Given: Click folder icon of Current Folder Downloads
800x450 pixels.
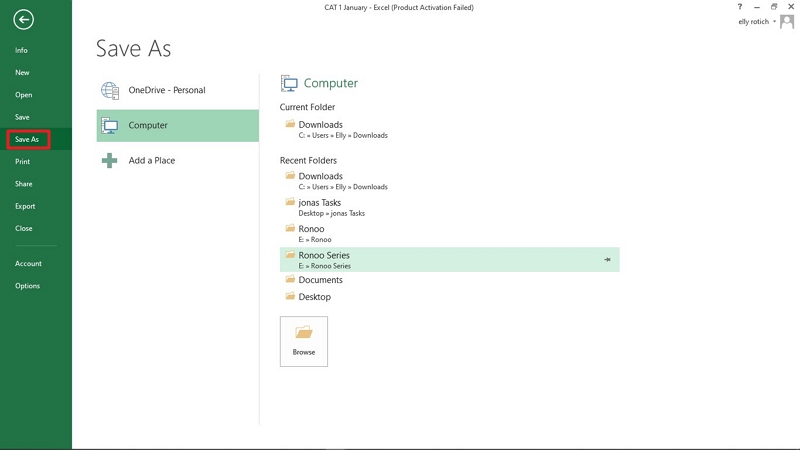Looking at the screenshot, I should coord(290,124).
